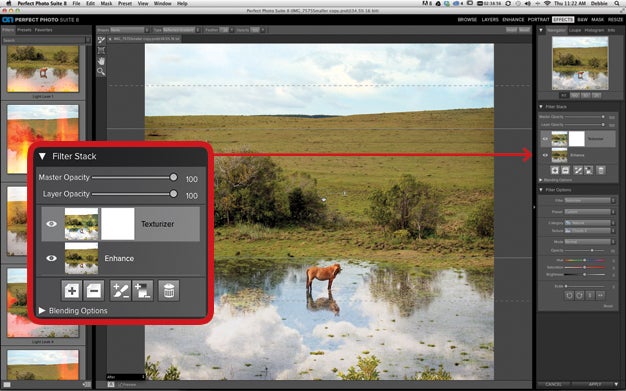
Task: Collapse the Navigator panel triangle
Action: (541, 30)
